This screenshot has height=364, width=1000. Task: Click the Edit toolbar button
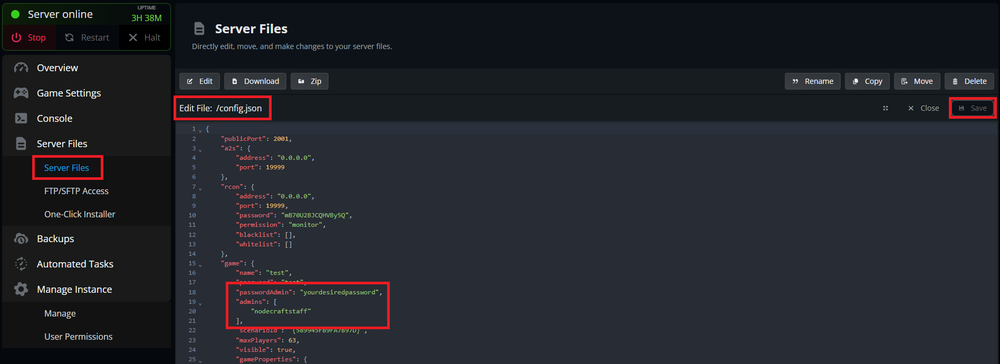[x=200, y=81]
